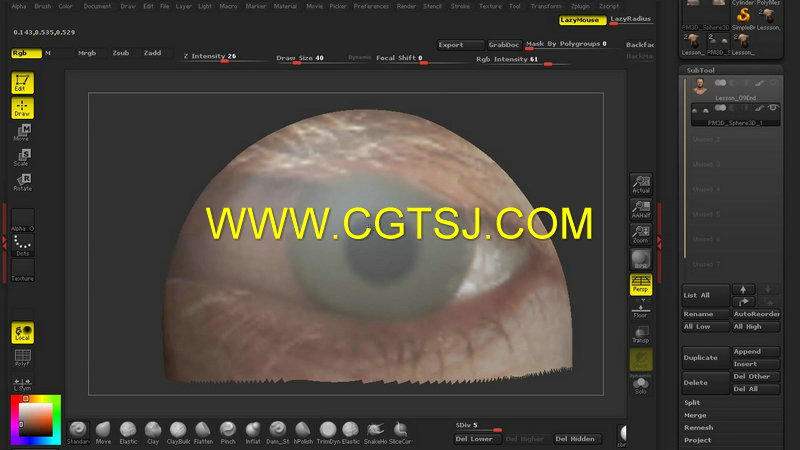This screenshot has height=450, width=800.
Task: Select the Move transform tool
Action: point(22,133)
